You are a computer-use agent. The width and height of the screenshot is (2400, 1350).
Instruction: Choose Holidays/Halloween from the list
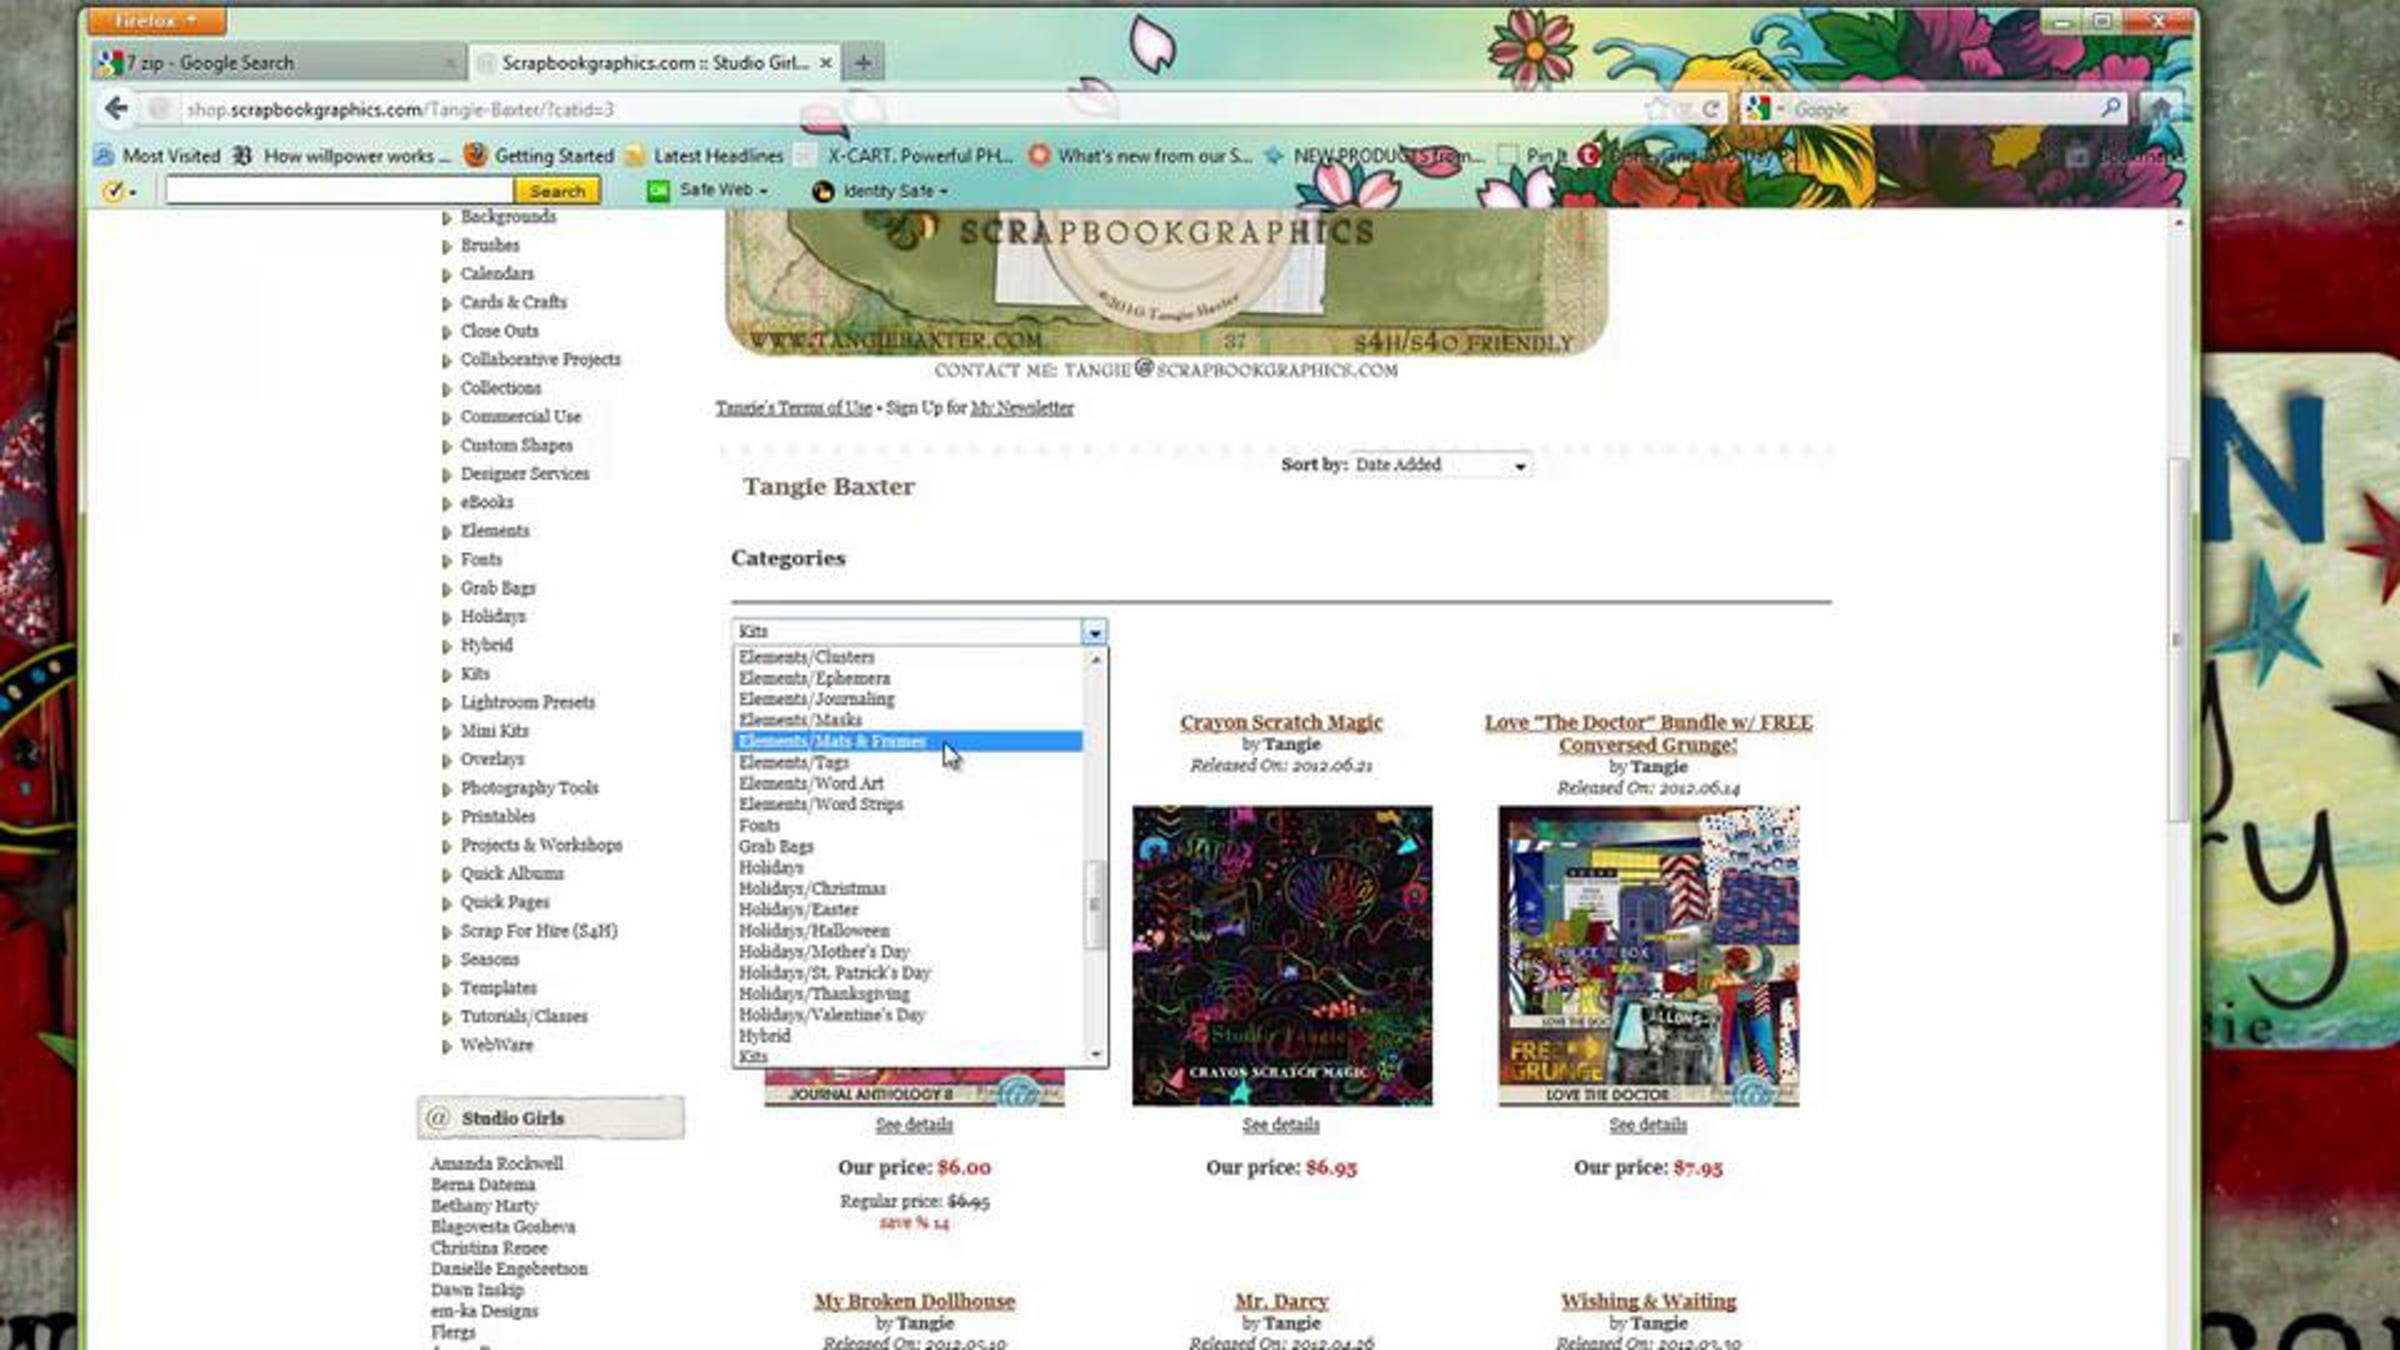tap(814, 930)
